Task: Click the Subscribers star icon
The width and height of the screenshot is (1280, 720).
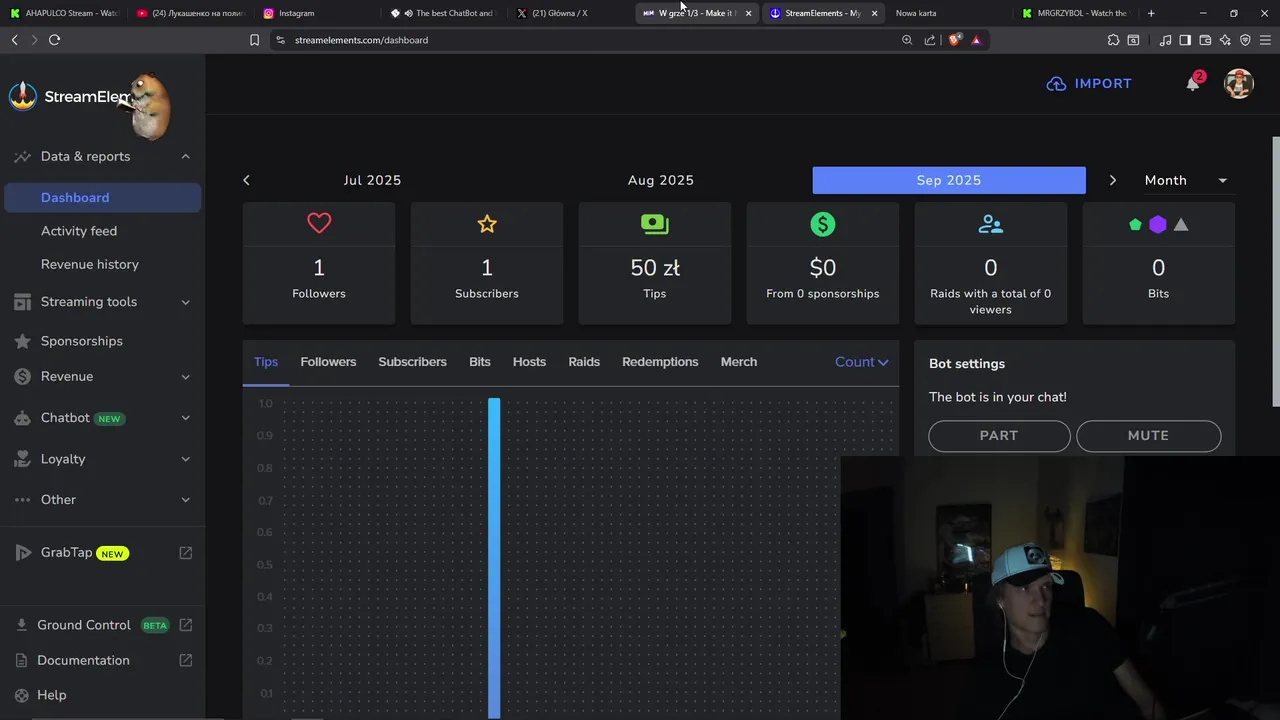Action: click(487, 224)
